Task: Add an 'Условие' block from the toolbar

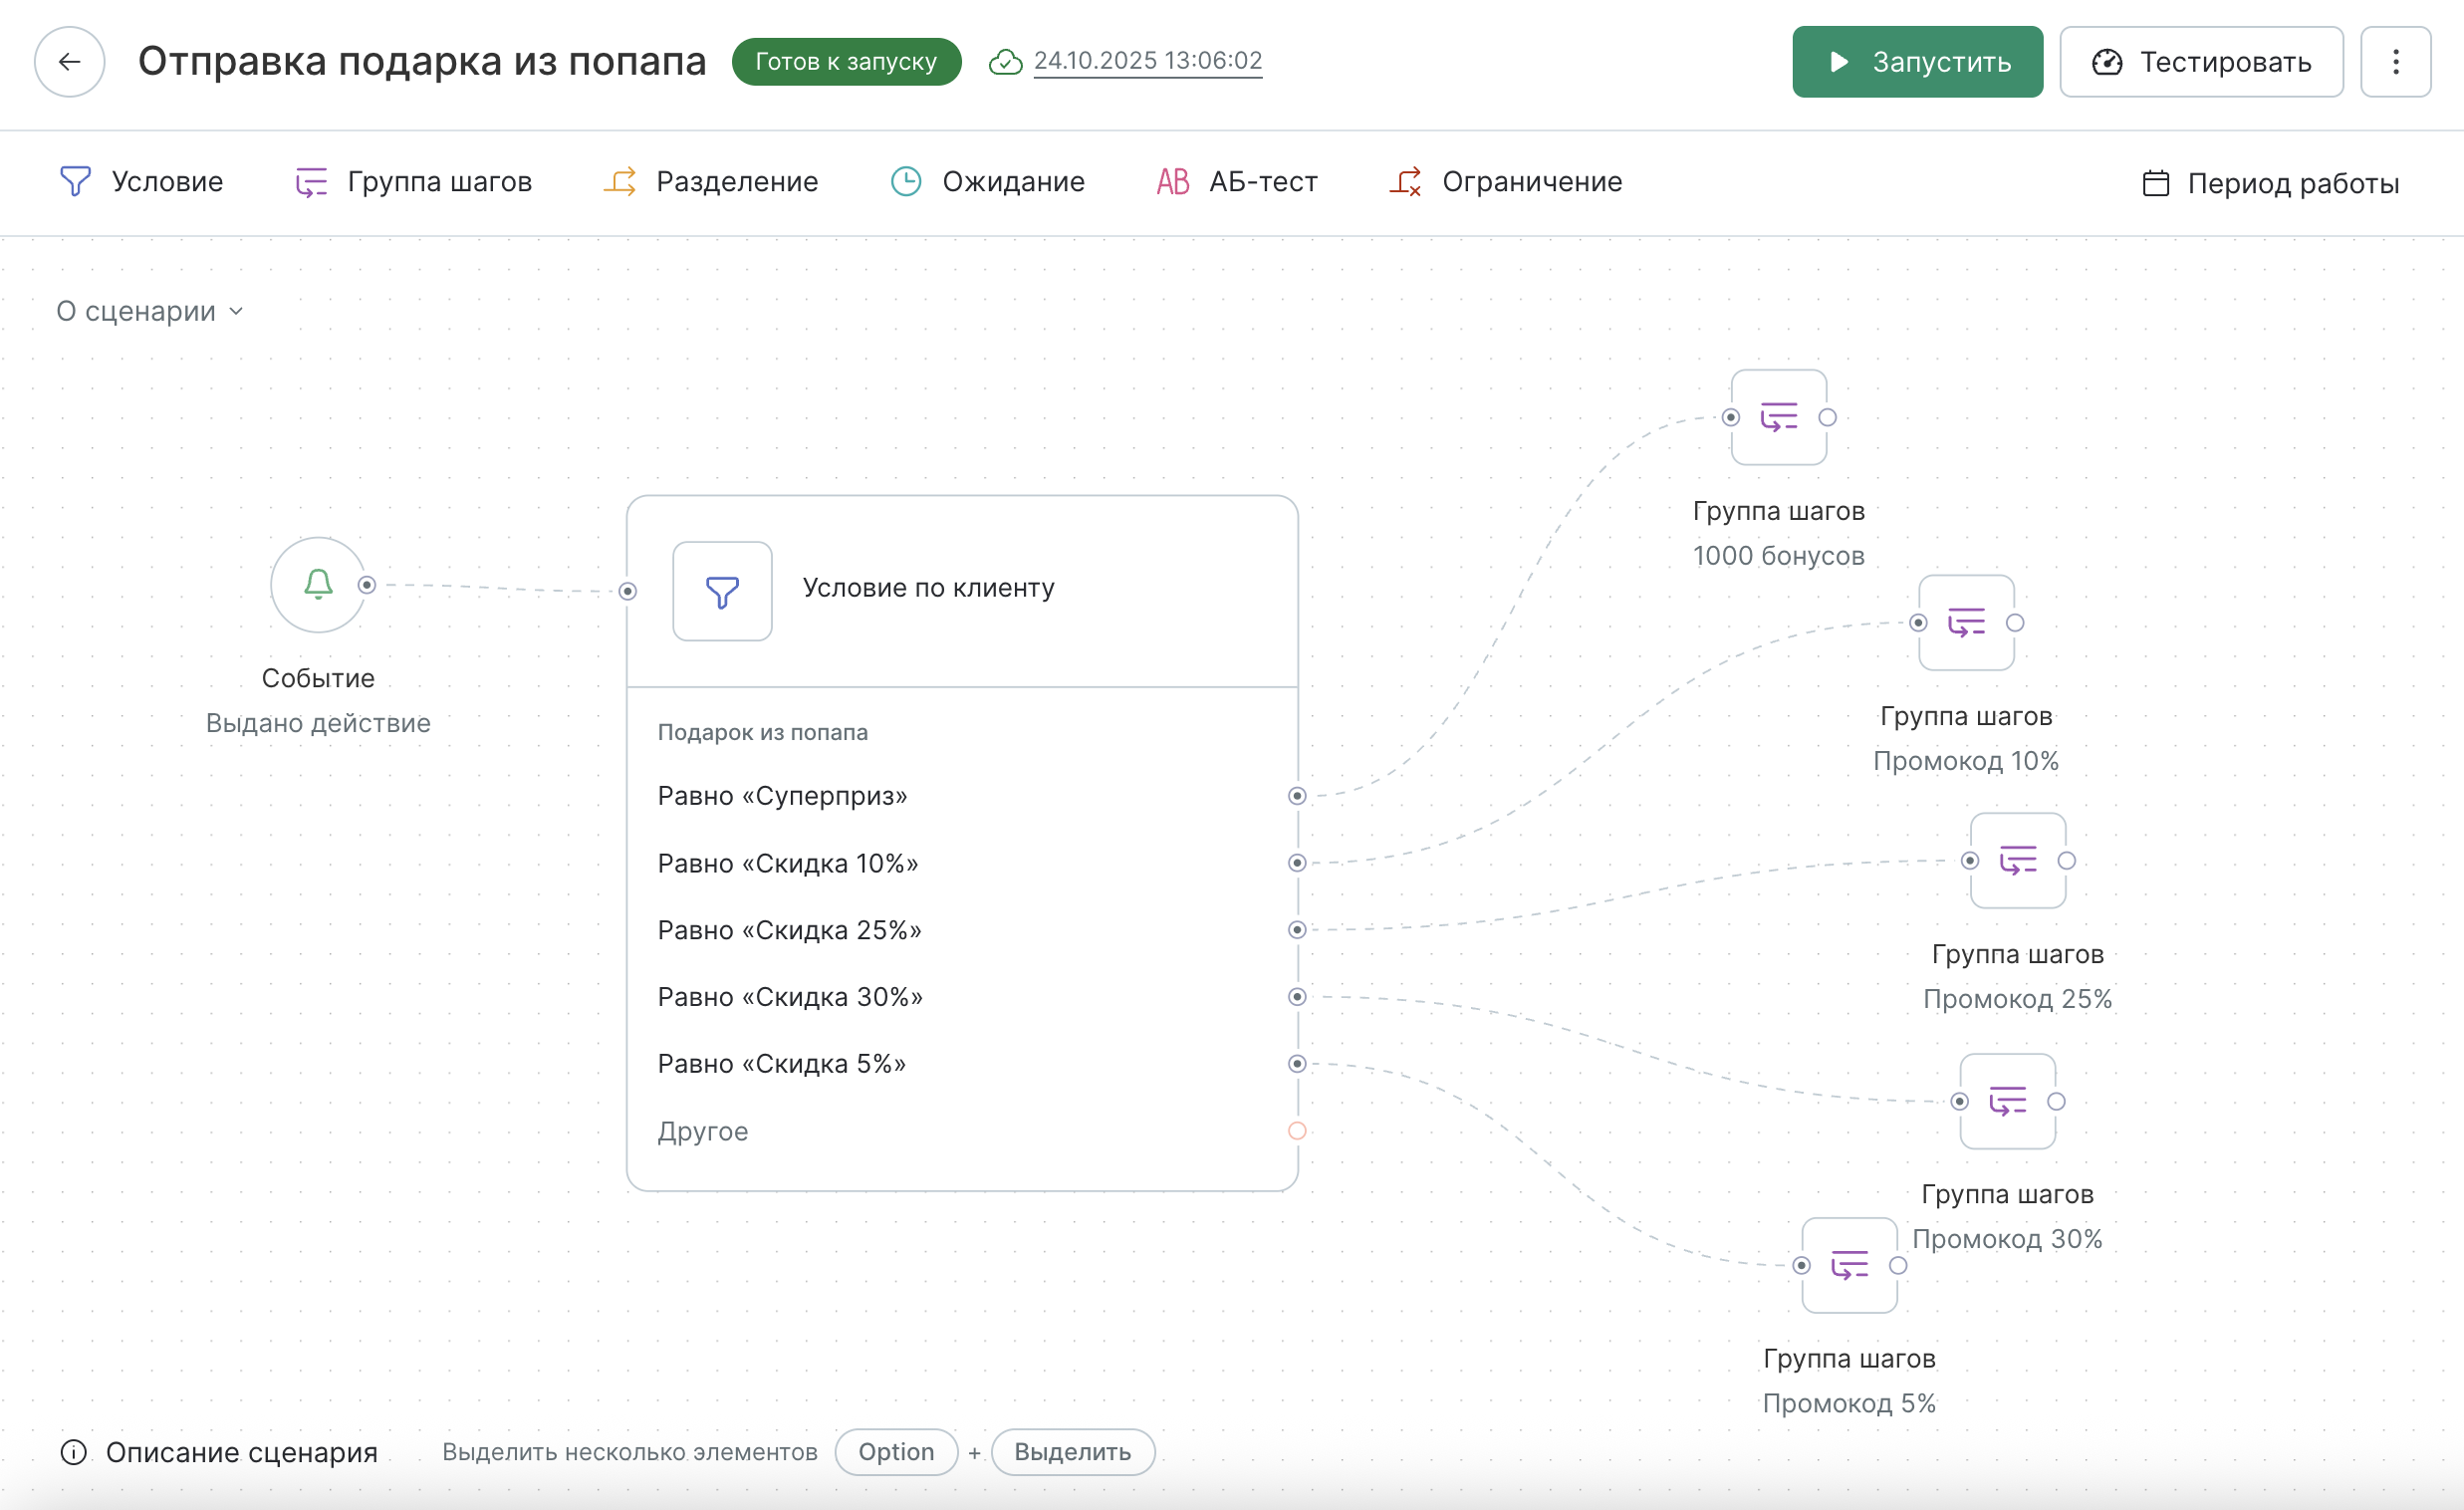Action: [142, 182]
